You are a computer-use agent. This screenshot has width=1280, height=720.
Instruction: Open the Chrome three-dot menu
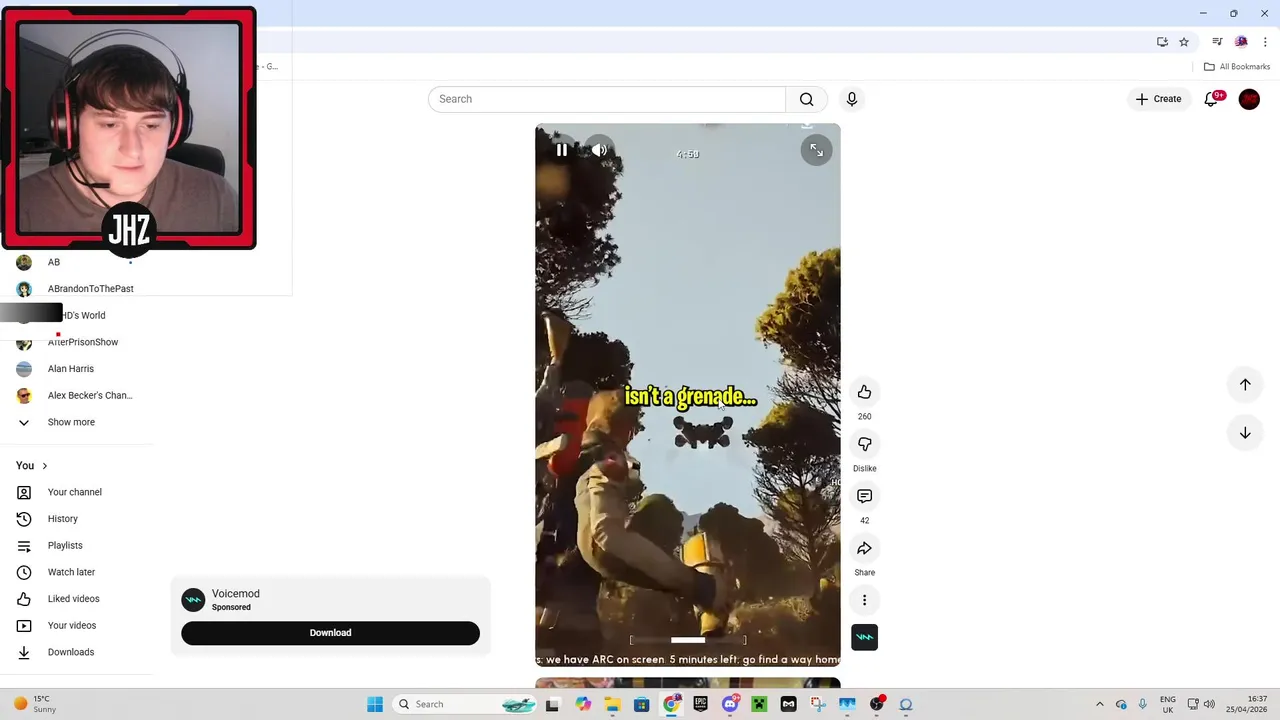click(1265, 42)
